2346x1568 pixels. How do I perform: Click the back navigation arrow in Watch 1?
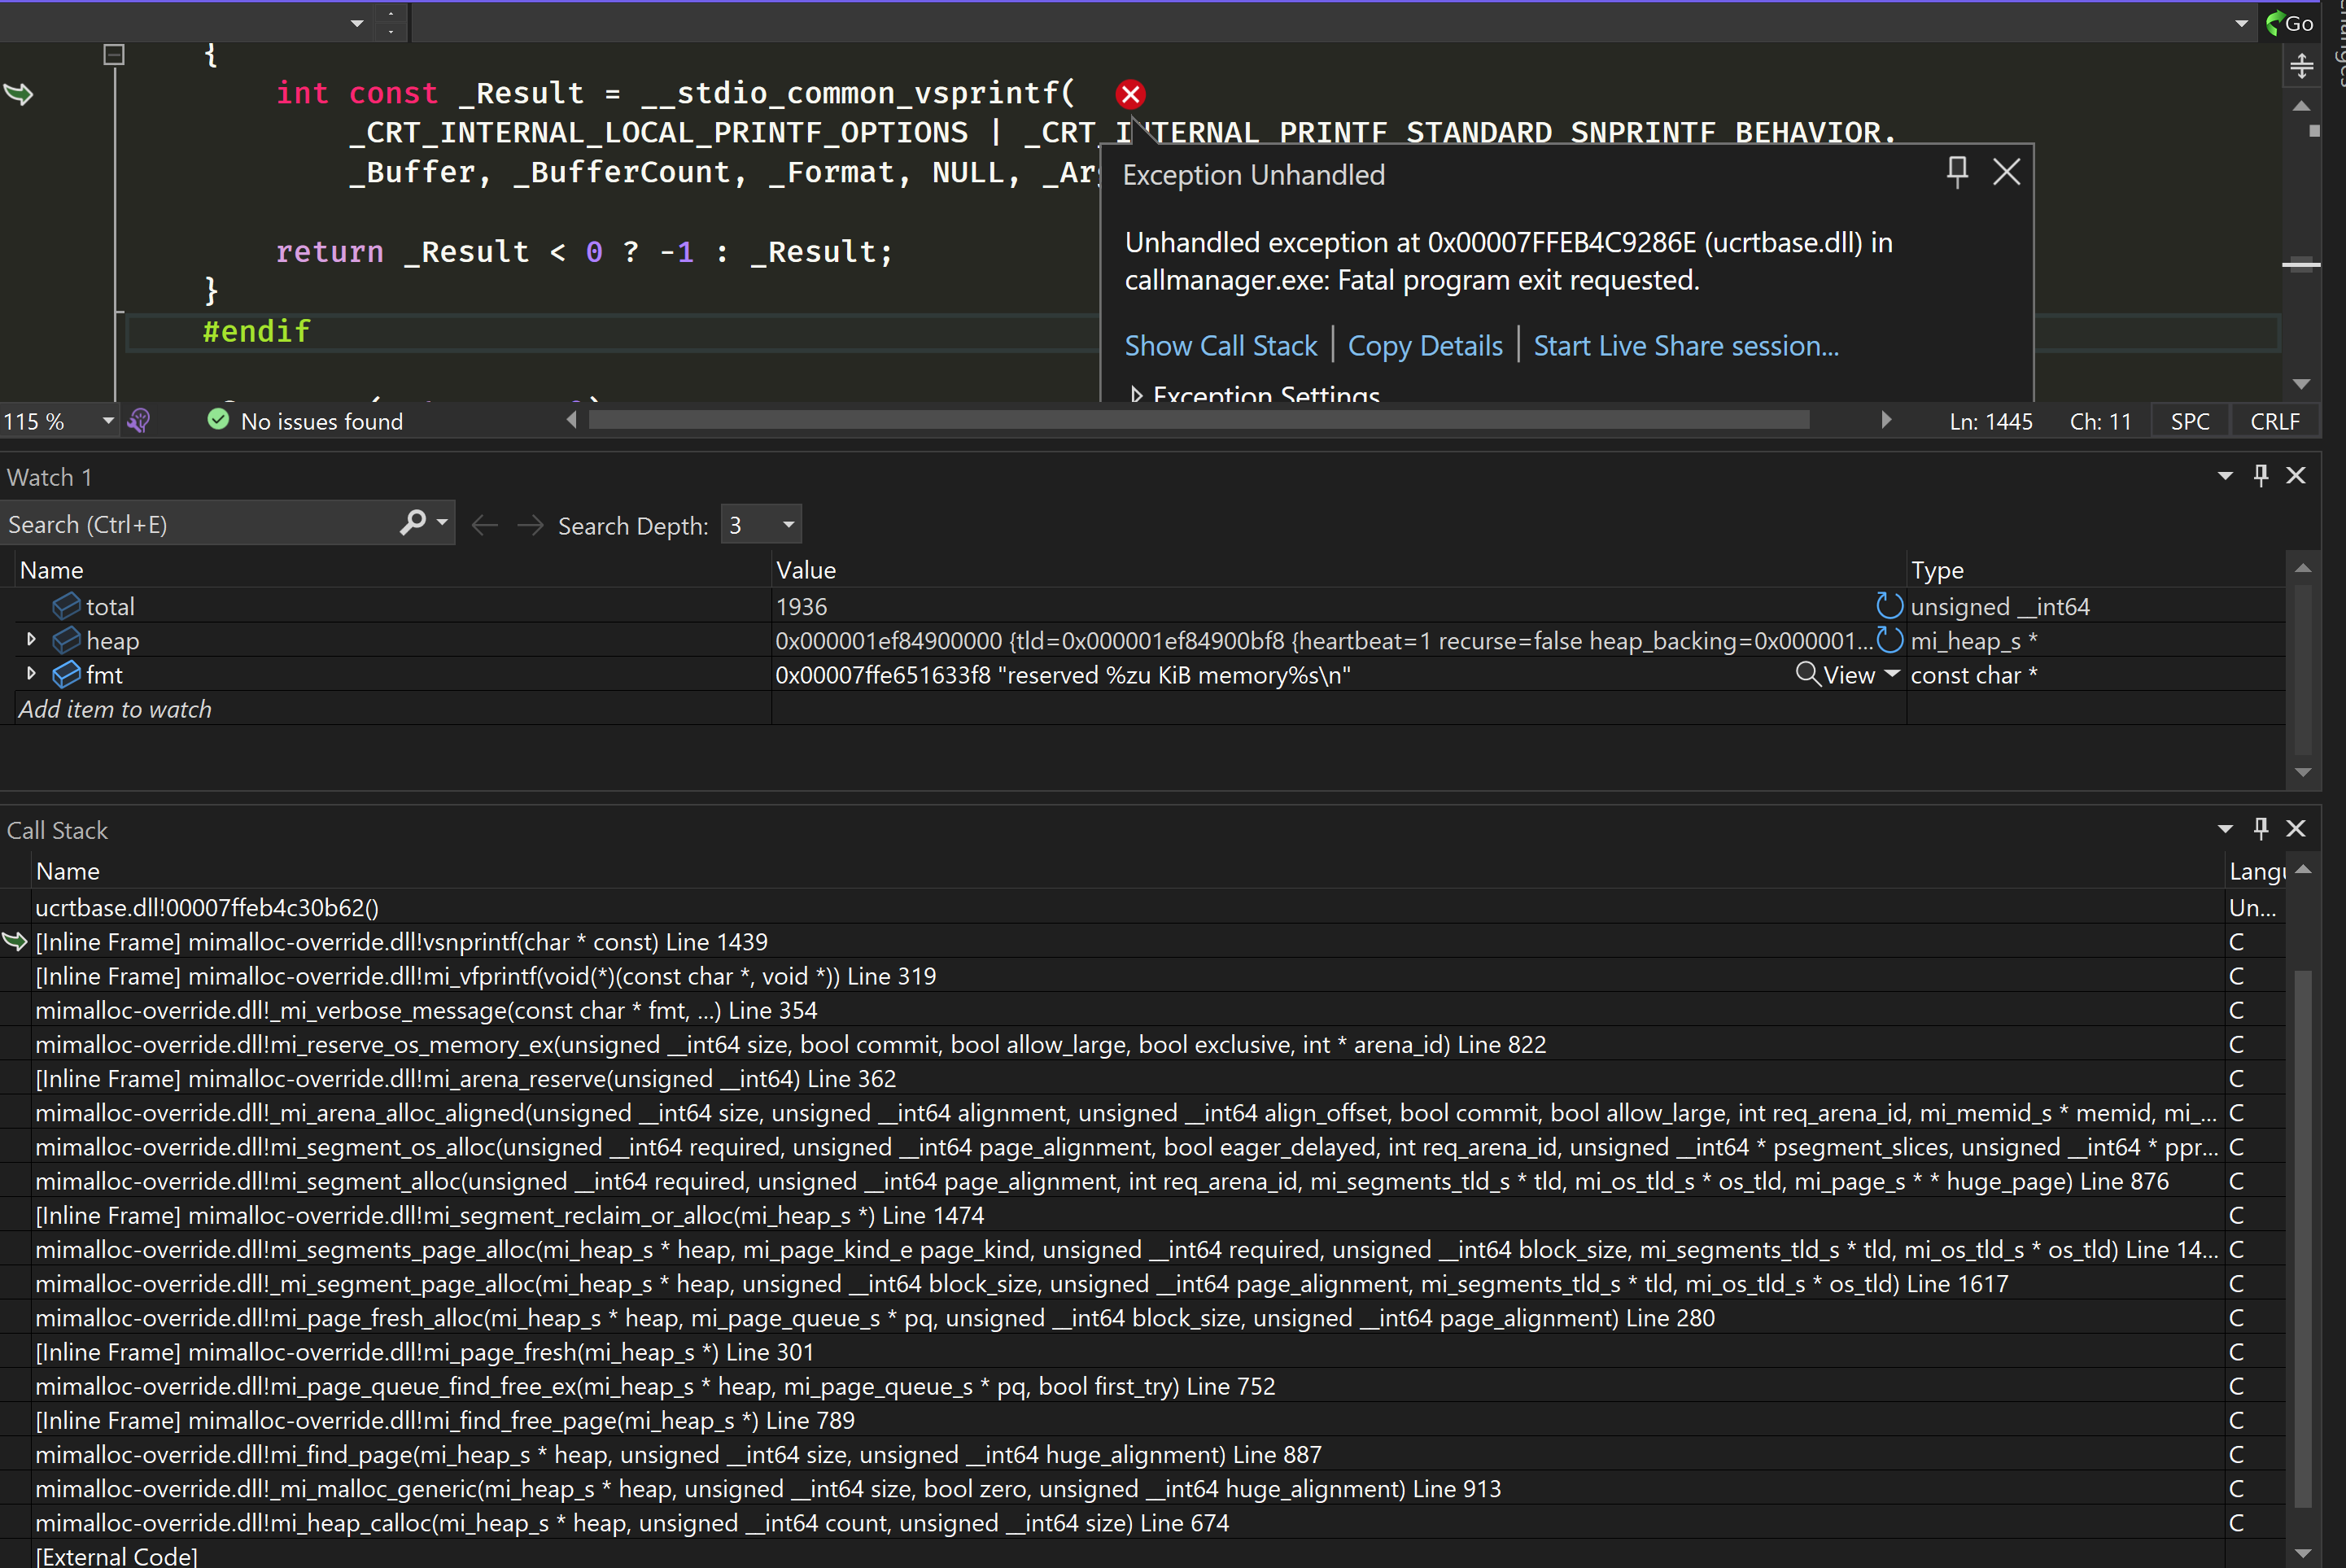tap(485, 524)
